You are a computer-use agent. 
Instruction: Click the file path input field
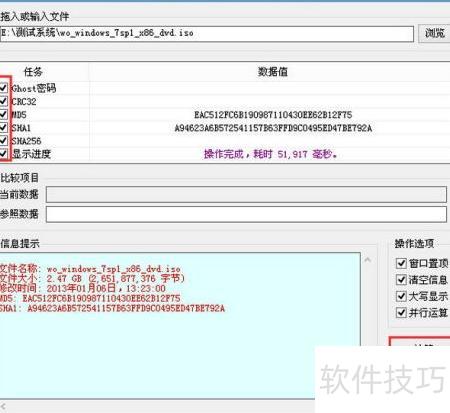(207, 34)
